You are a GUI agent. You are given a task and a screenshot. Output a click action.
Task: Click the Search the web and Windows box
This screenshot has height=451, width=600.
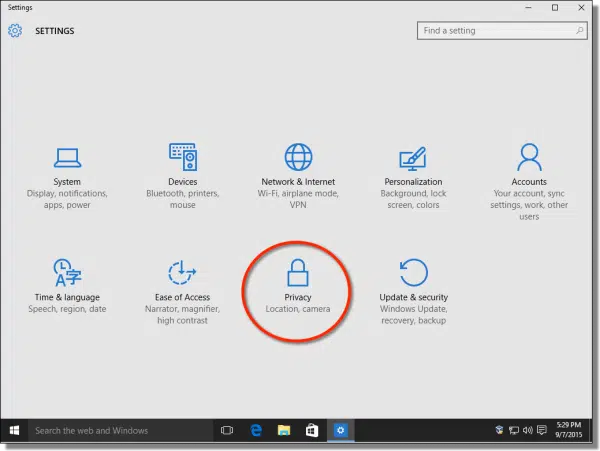120,430
